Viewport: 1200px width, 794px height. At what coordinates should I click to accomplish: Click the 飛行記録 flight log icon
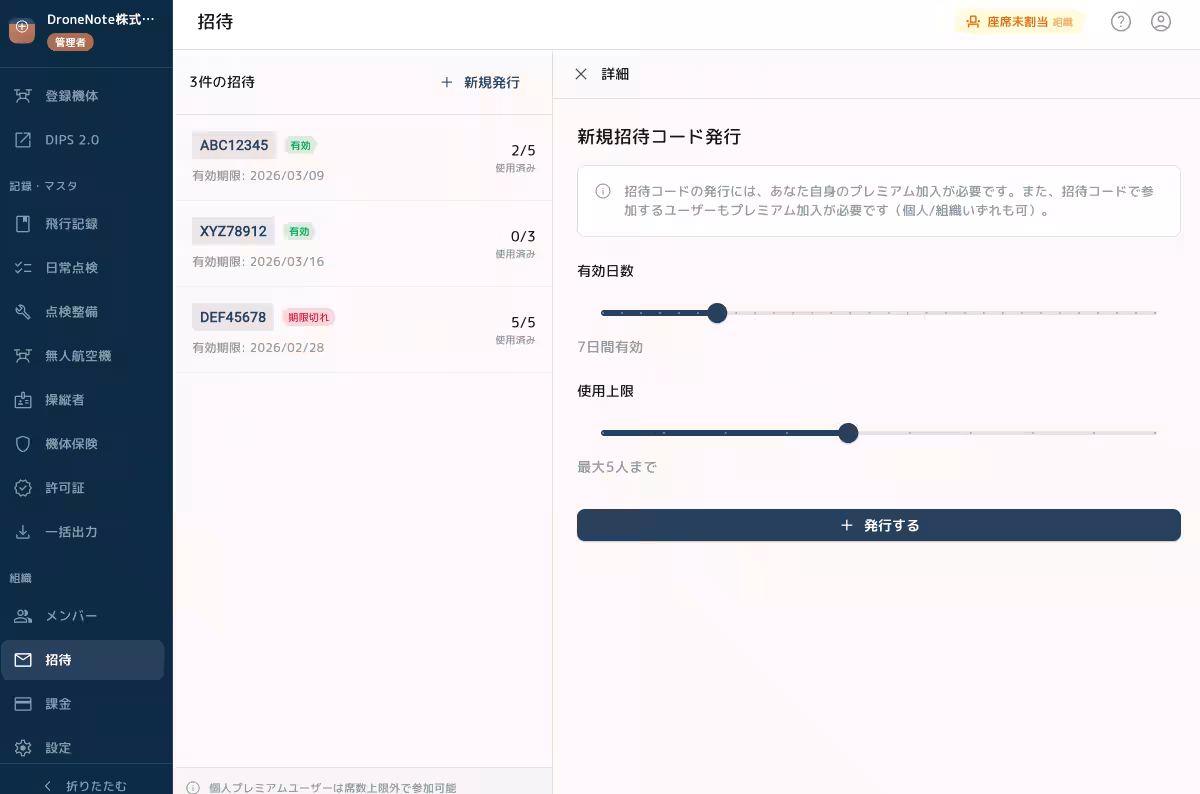tap(23, 223)
